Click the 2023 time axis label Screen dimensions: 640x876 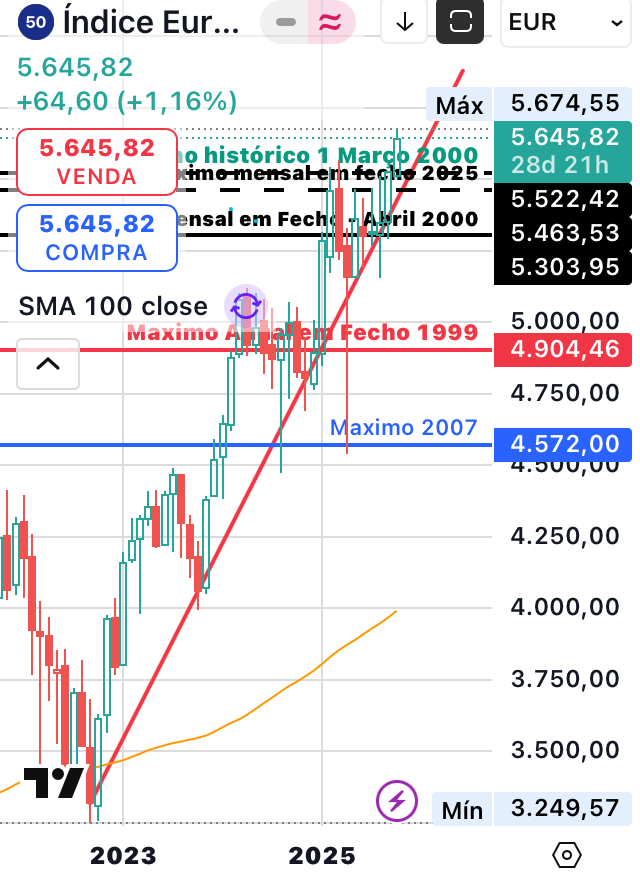[123, 856]
